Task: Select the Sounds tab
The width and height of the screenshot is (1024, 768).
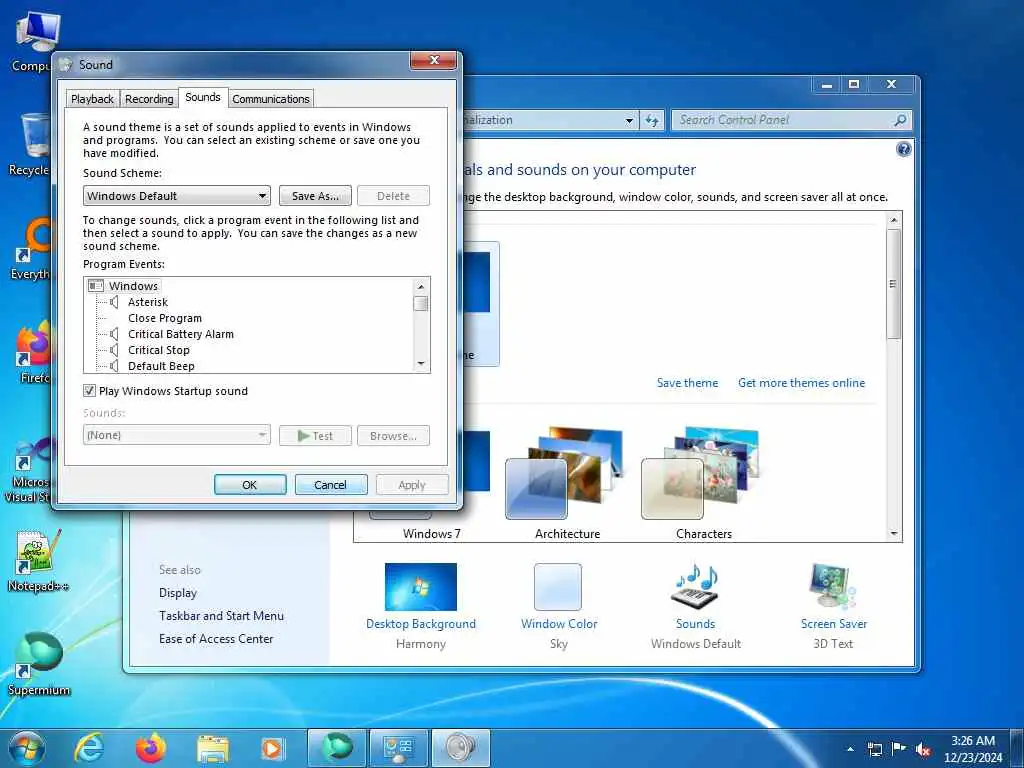Action: point(202,97)
